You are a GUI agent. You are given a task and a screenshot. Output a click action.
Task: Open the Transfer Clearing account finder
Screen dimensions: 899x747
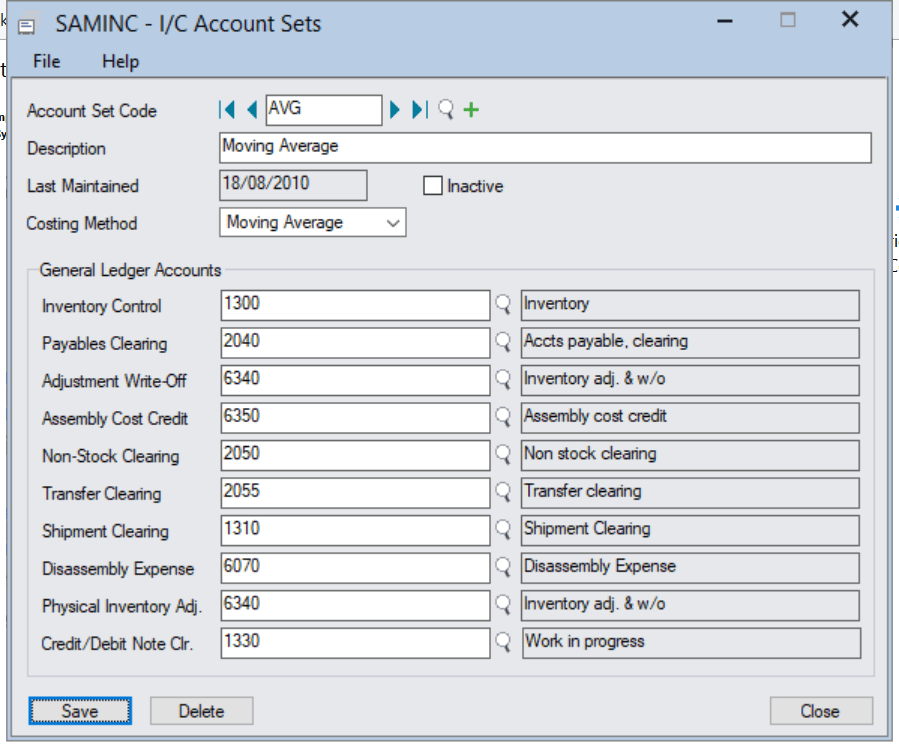pos(503,493)
